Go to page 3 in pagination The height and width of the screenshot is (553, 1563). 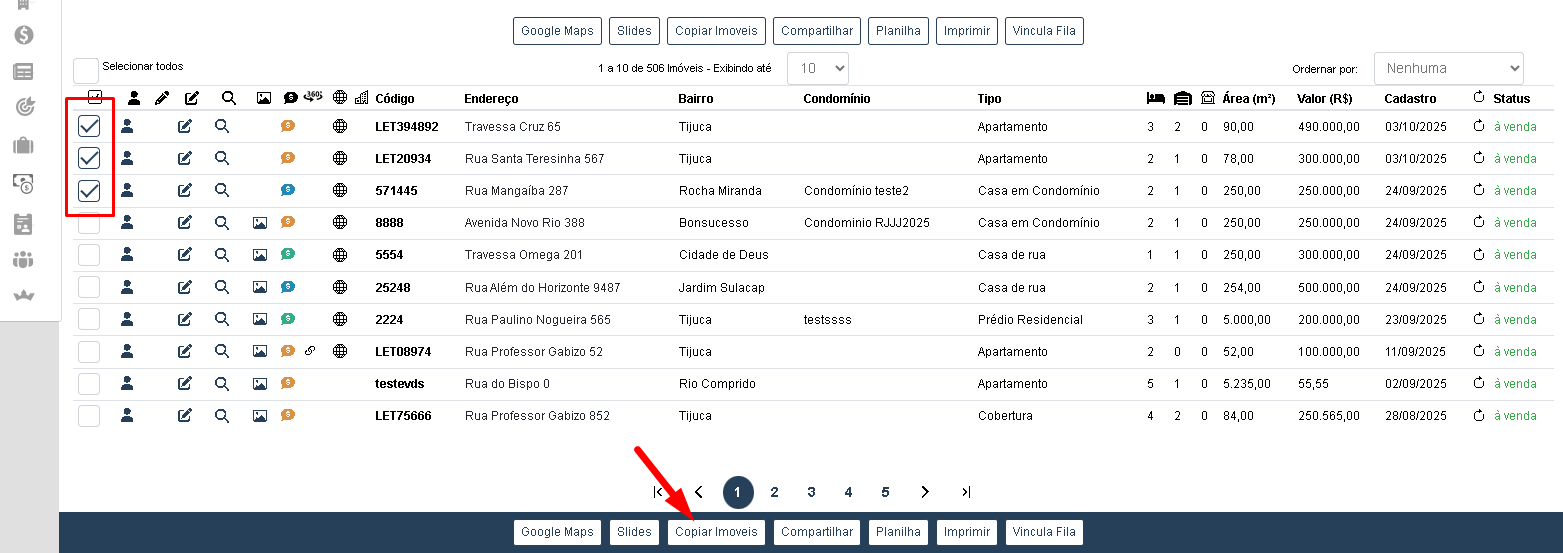[811, 492]
